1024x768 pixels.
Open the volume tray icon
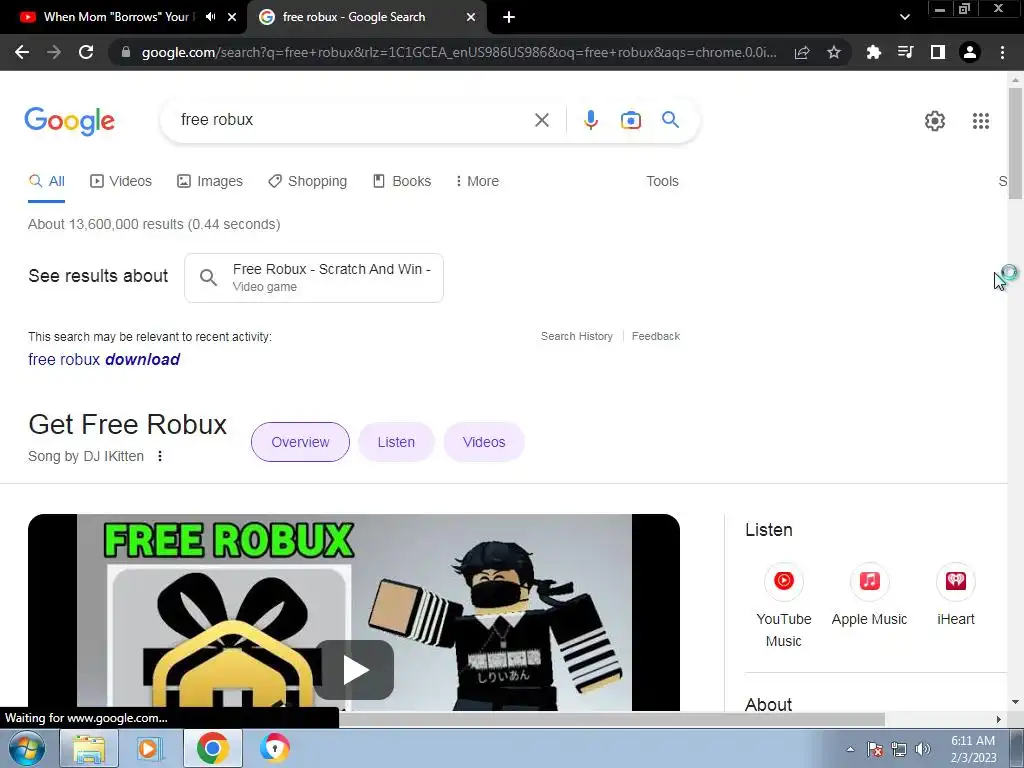923,749
